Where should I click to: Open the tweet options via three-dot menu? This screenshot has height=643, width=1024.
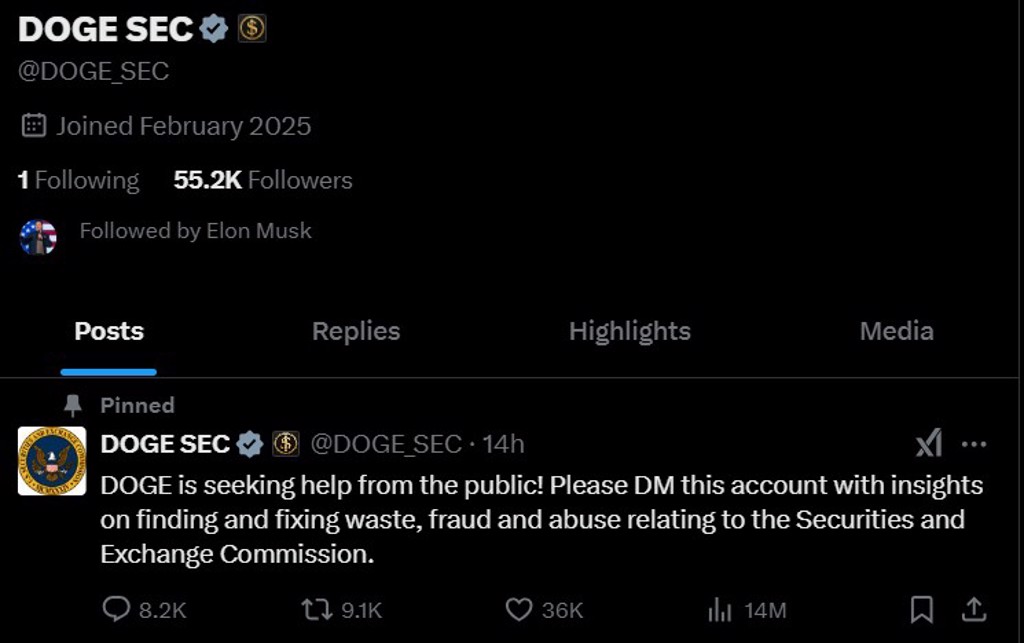(975, 443)
